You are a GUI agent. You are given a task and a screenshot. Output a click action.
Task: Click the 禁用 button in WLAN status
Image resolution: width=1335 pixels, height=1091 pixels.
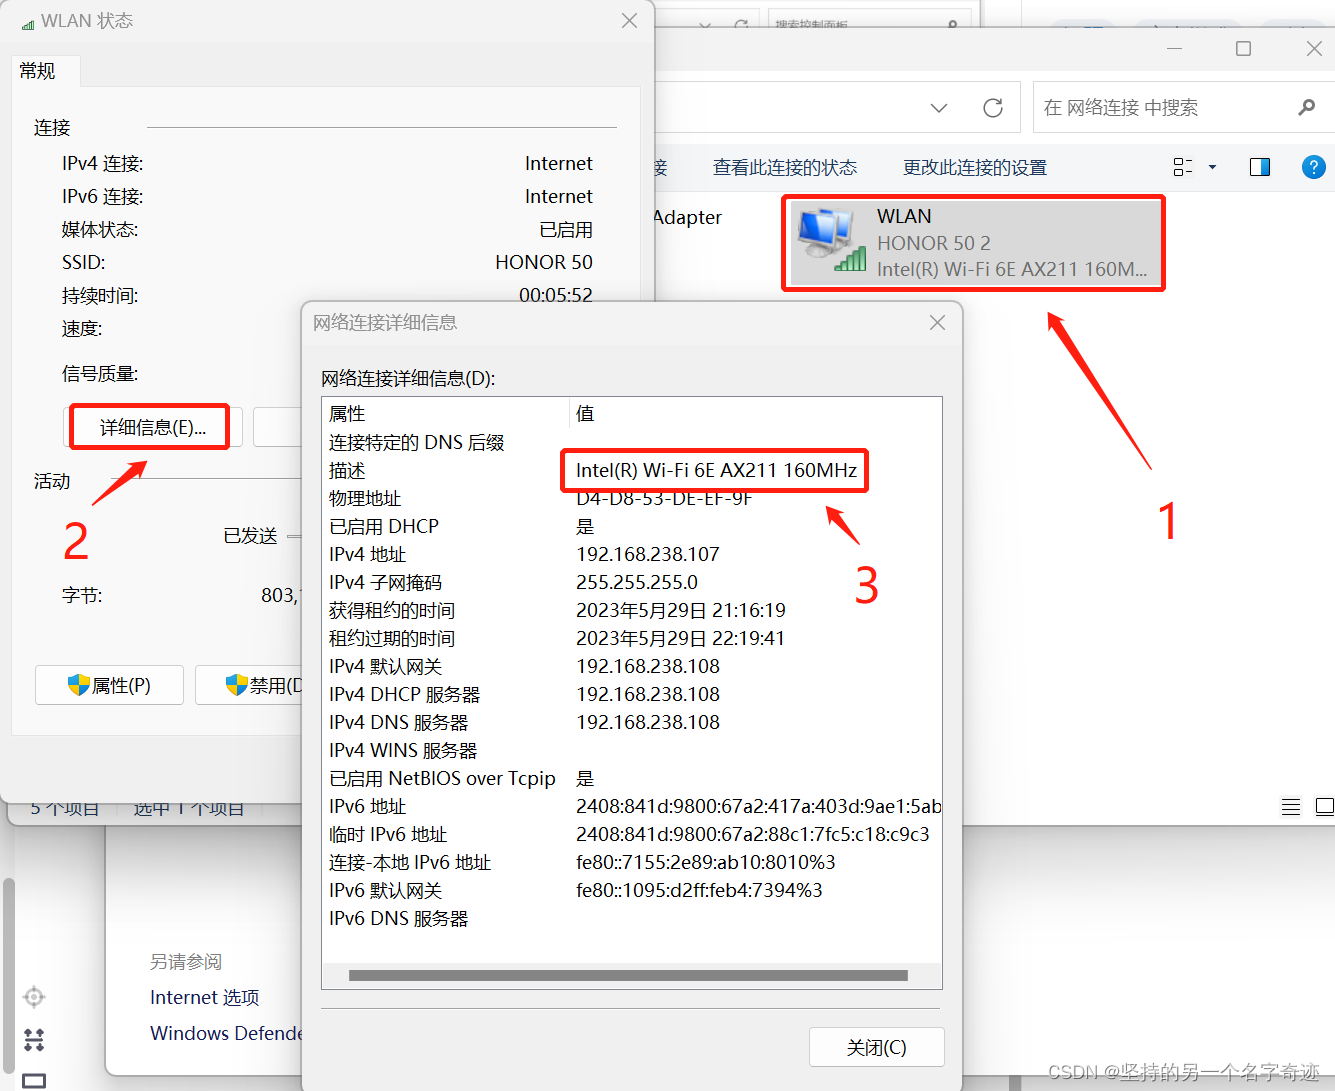point(250,685)
